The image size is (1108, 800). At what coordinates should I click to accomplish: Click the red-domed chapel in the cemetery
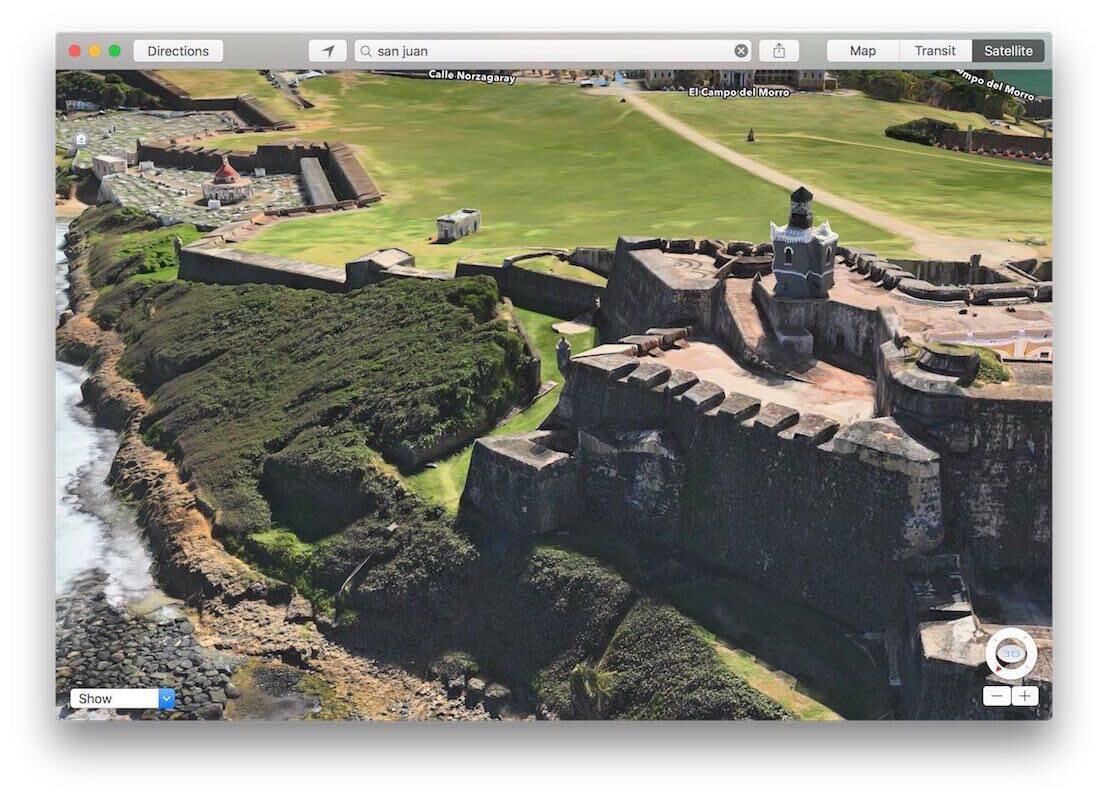(x=226, y=181)
